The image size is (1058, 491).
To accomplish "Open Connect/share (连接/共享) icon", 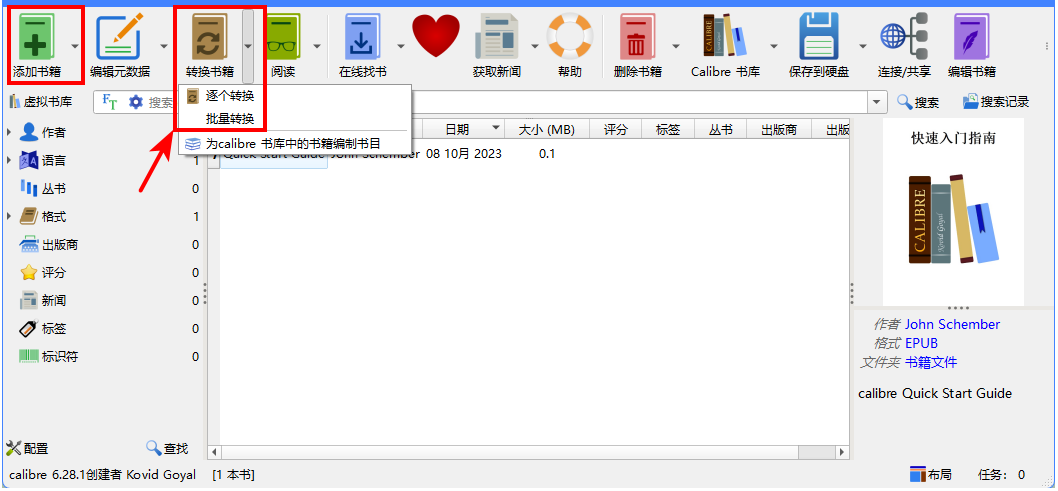I will 904,36.
